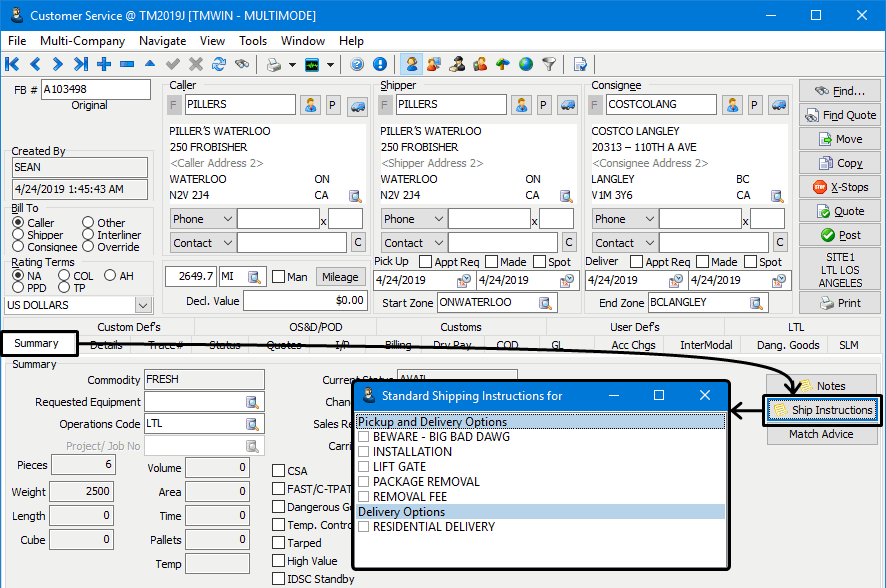Click into the Commodity field
Viewport: 886px width, 588px height.
tap(204, 380)
